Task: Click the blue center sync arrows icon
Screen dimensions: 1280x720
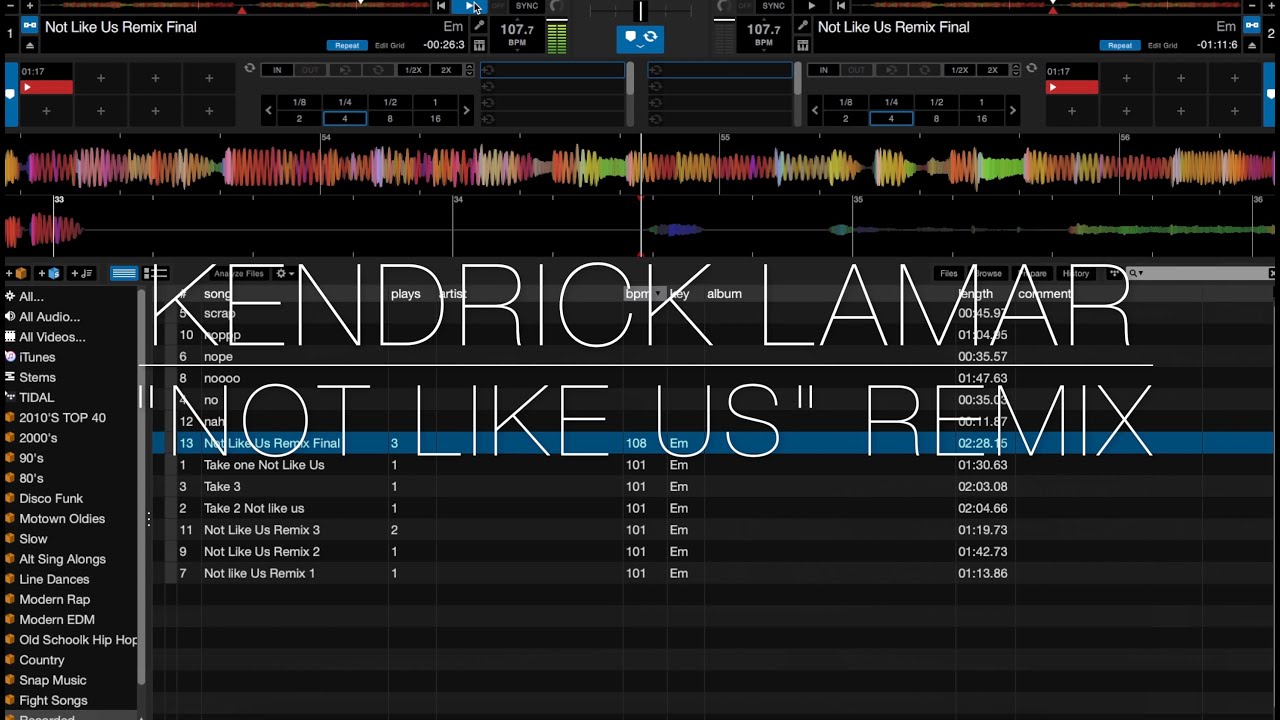Action: click(650, 37)
